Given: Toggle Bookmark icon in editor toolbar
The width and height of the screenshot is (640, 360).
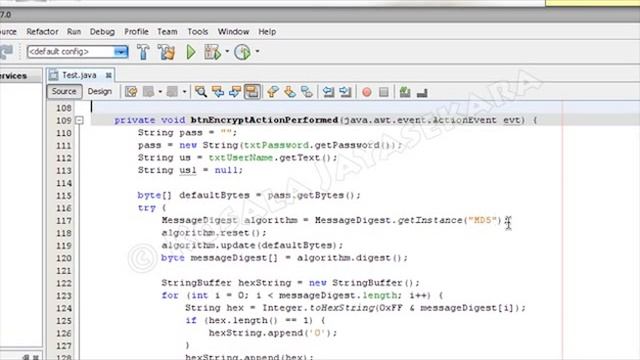Looking at the screenshot, I should pyautogui.click(x=307, y=92).
